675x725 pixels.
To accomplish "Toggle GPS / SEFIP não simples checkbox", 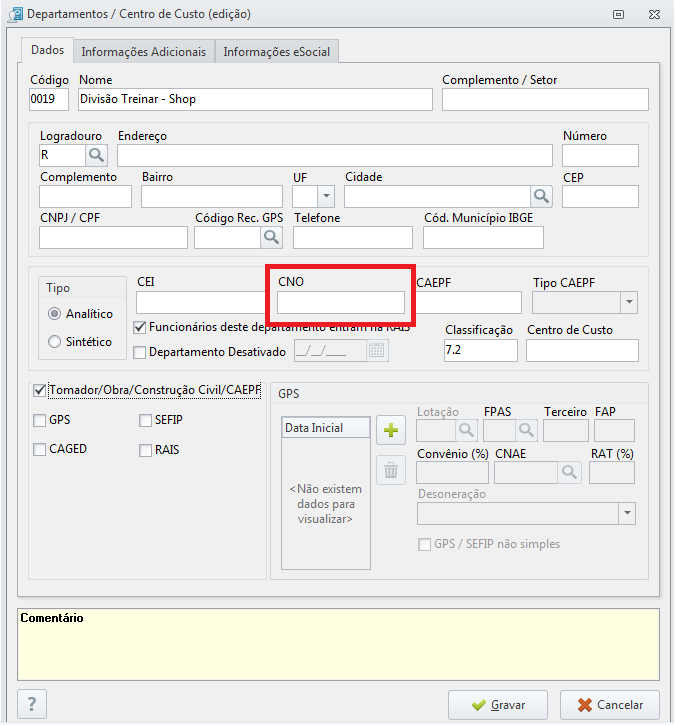I will 424,544.
